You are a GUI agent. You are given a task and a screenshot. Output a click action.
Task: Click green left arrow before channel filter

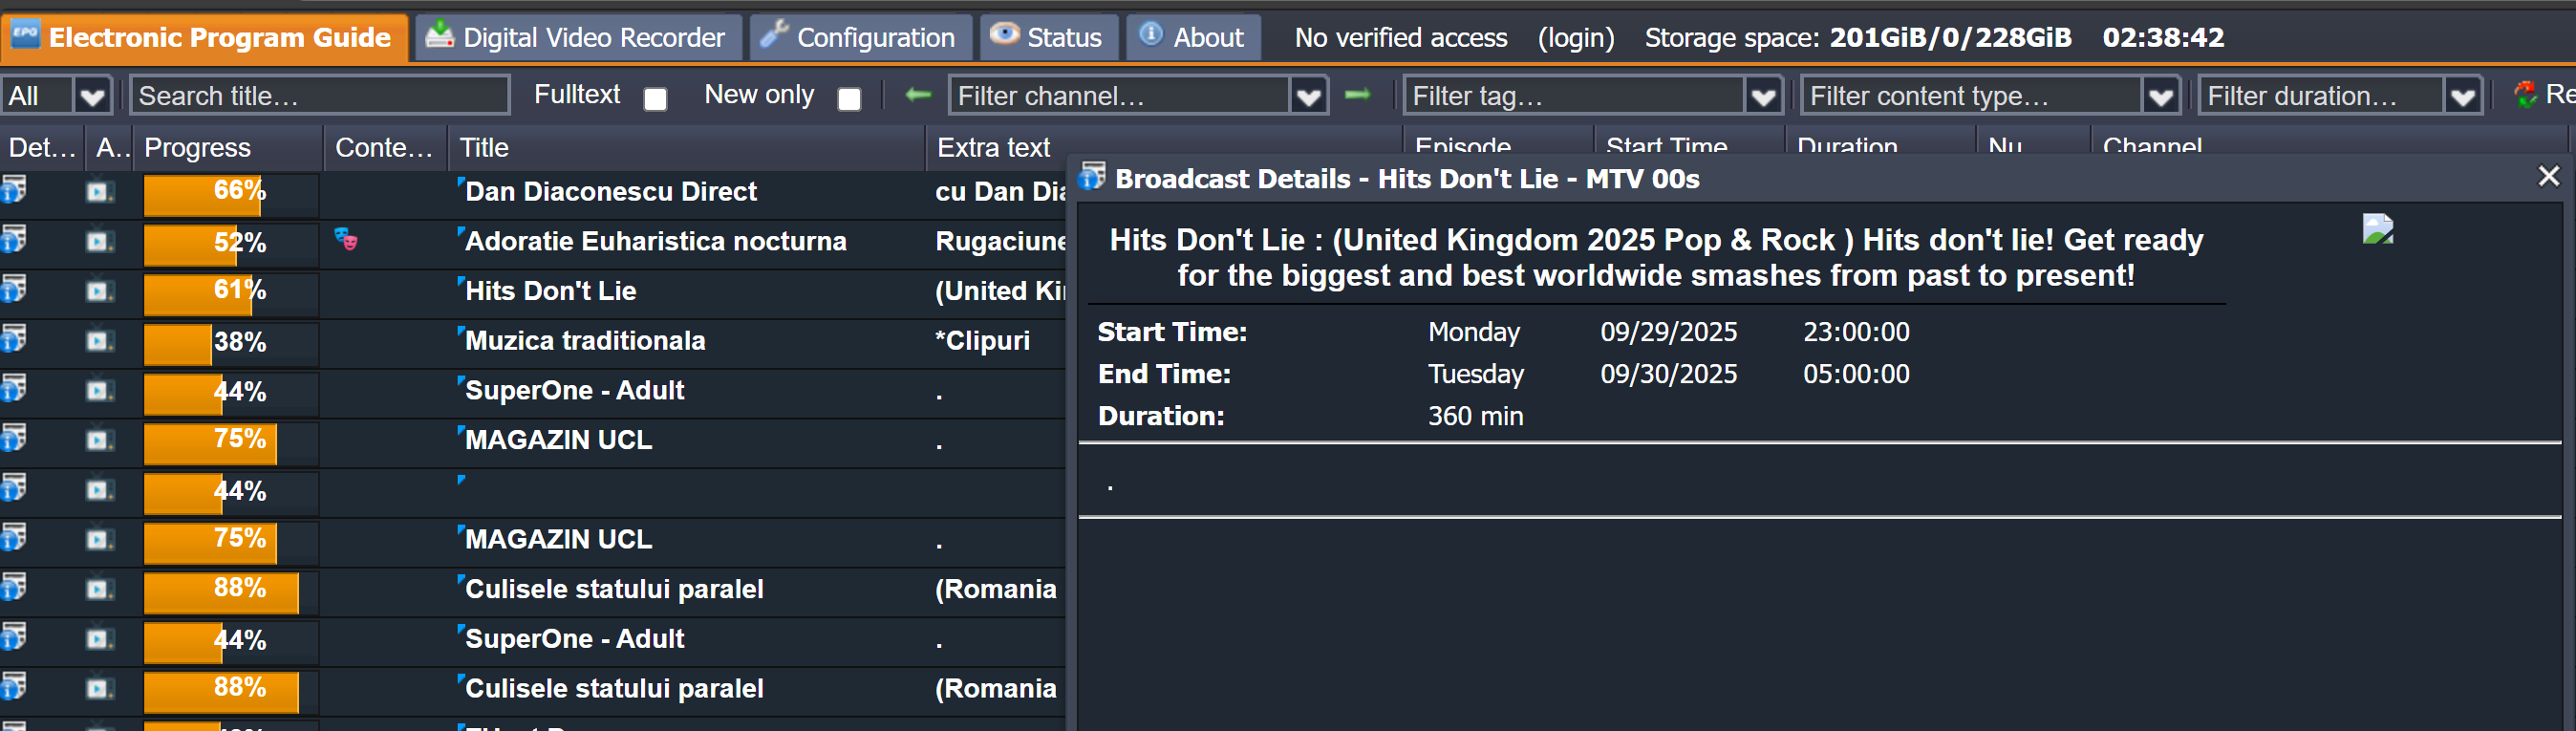coord(917,95)
